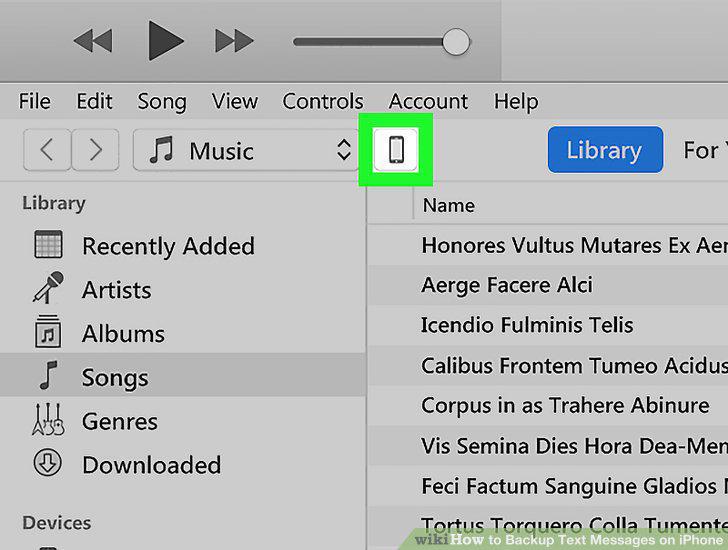Sort by the Name column header

click(x=448, y=205)
